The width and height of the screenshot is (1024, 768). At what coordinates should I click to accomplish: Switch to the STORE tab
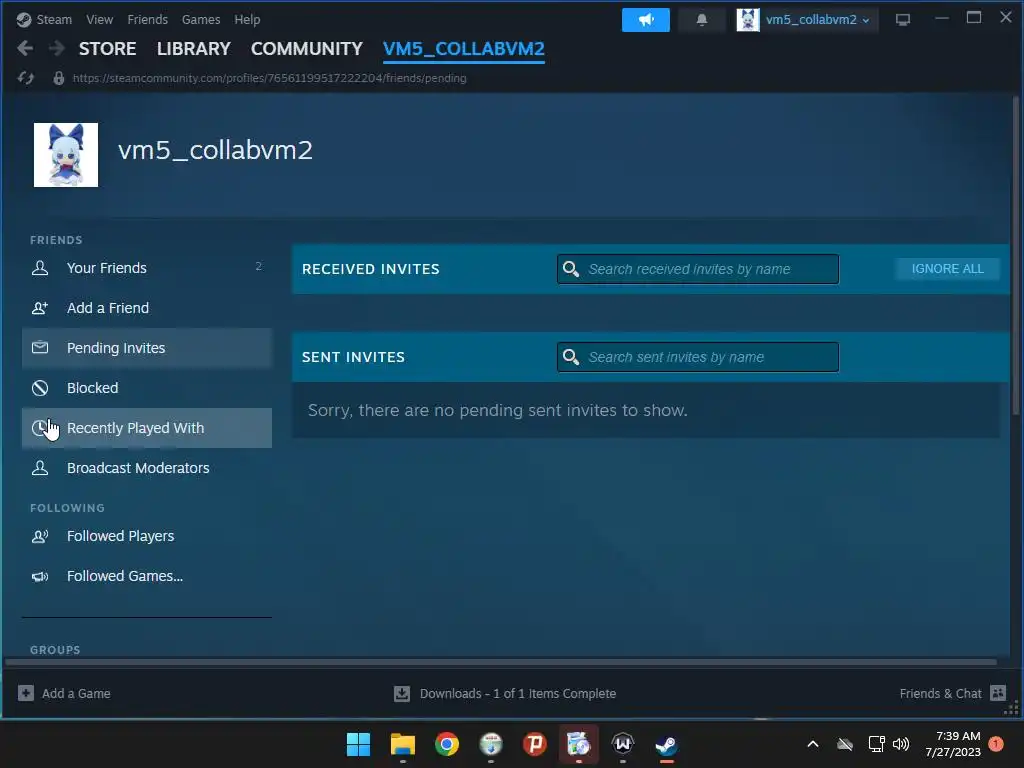click(108, 48)
